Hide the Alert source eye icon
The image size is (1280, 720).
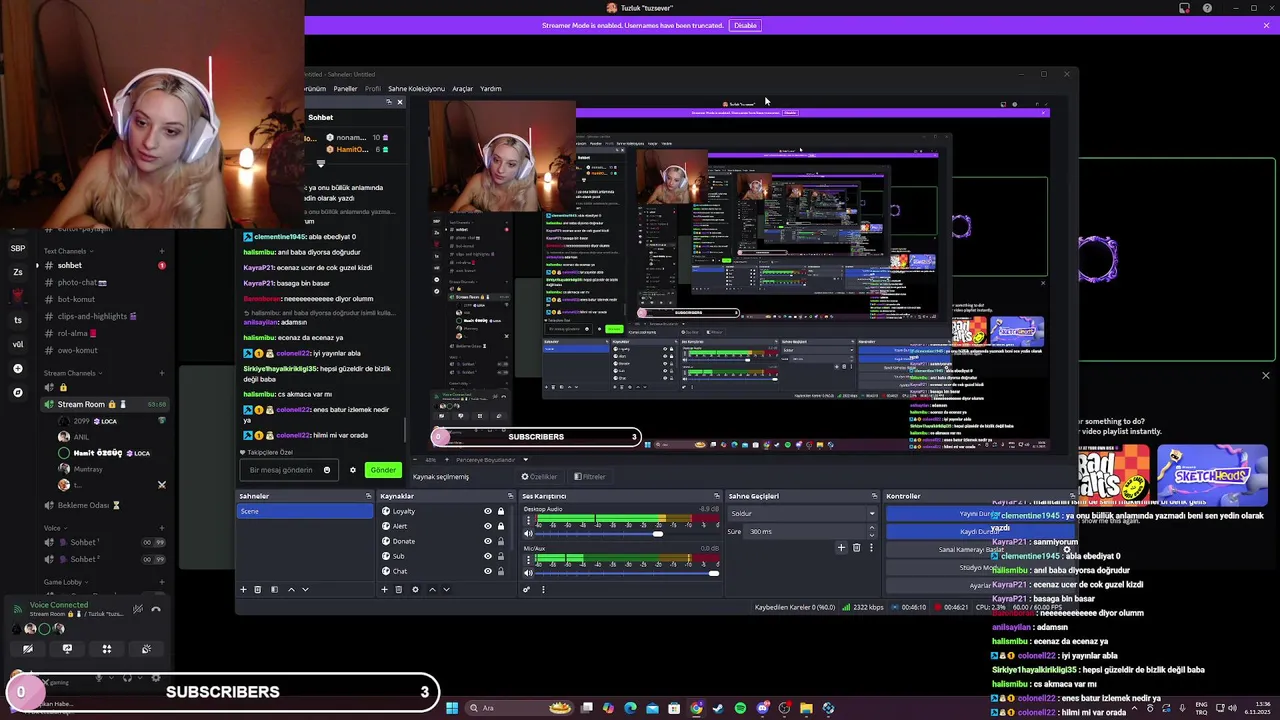488,526
